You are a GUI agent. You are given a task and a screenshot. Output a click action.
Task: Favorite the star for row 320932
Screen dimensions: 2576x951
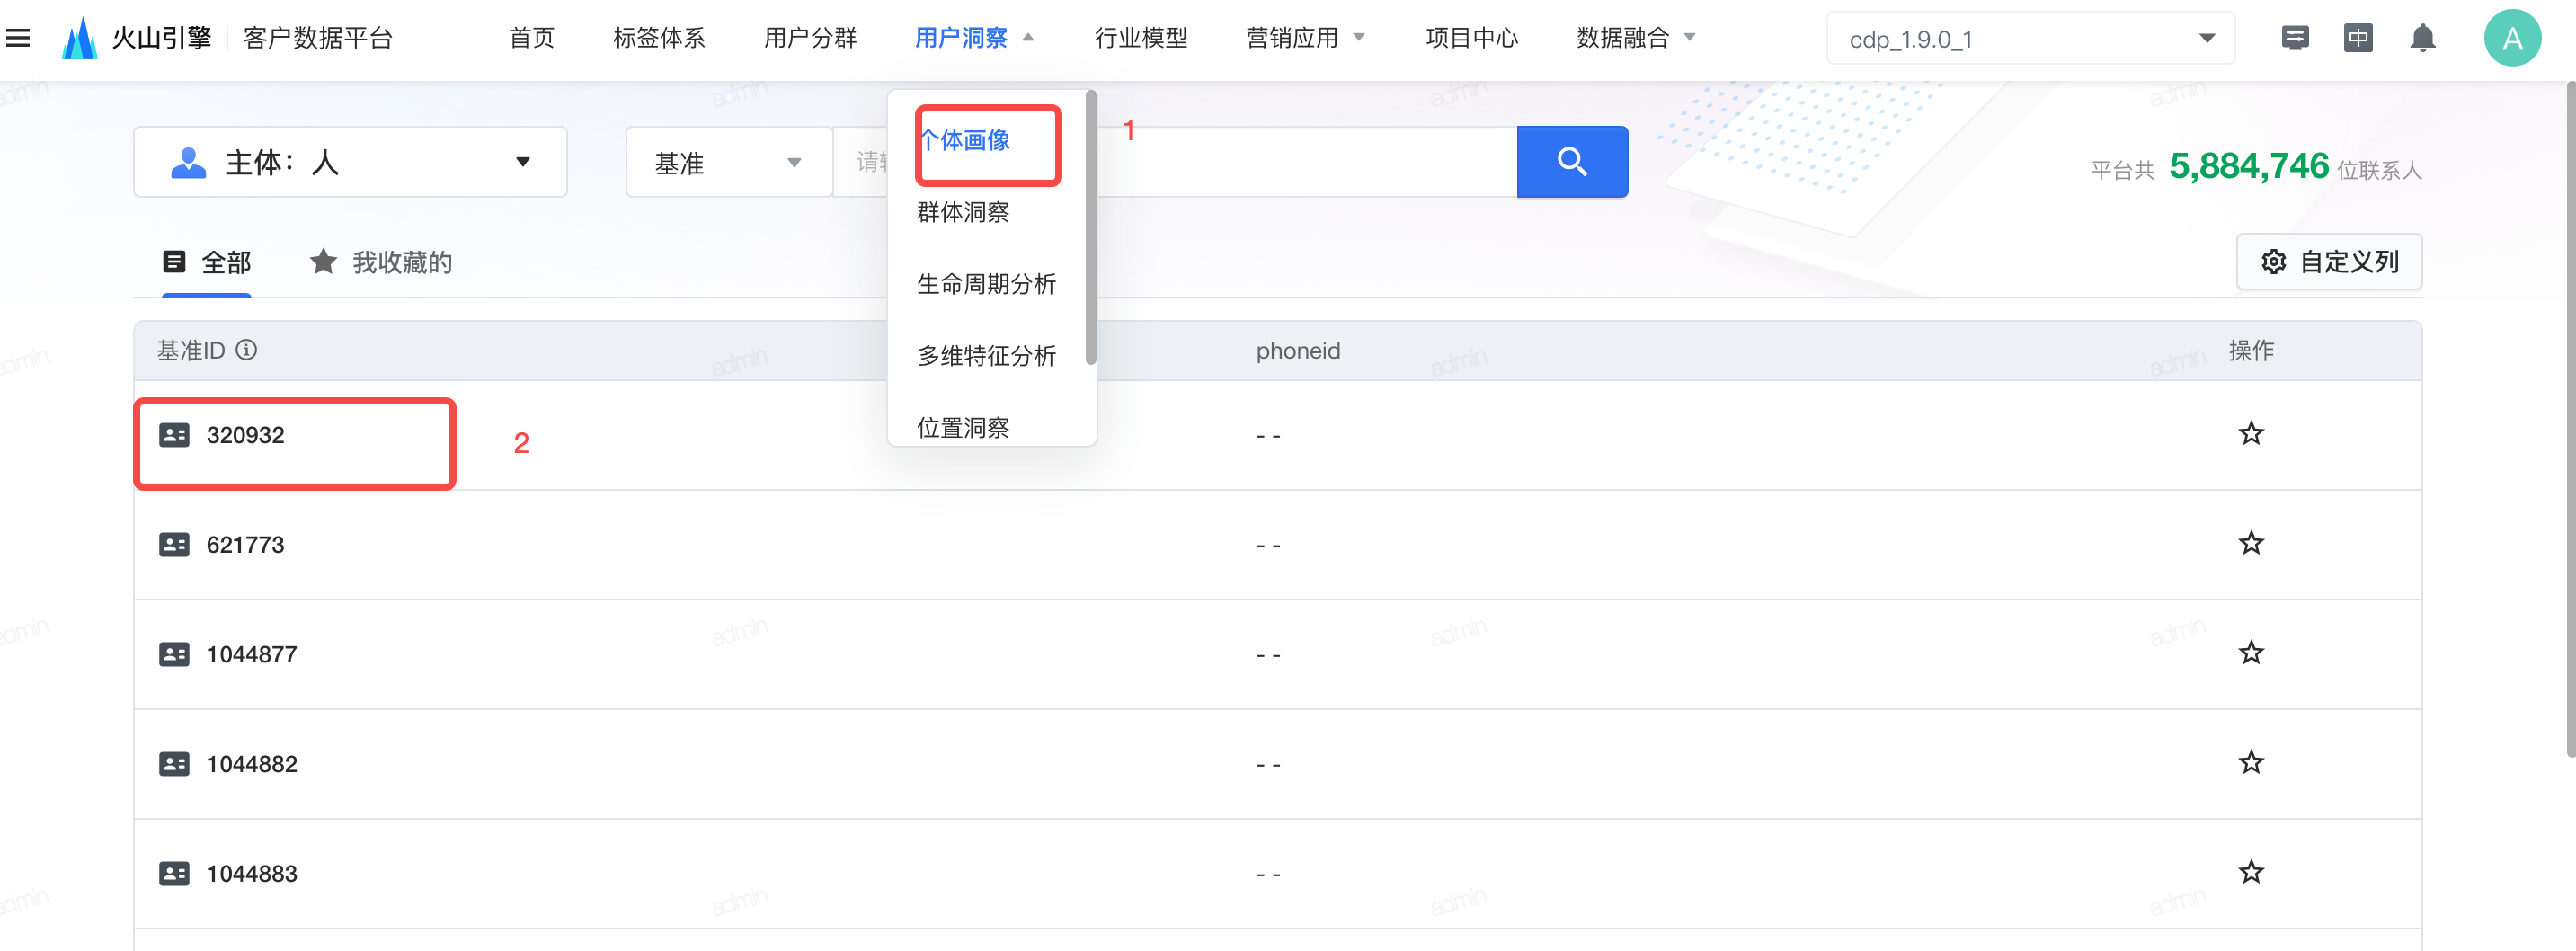pyautogui.click(x=2250, y=434)
